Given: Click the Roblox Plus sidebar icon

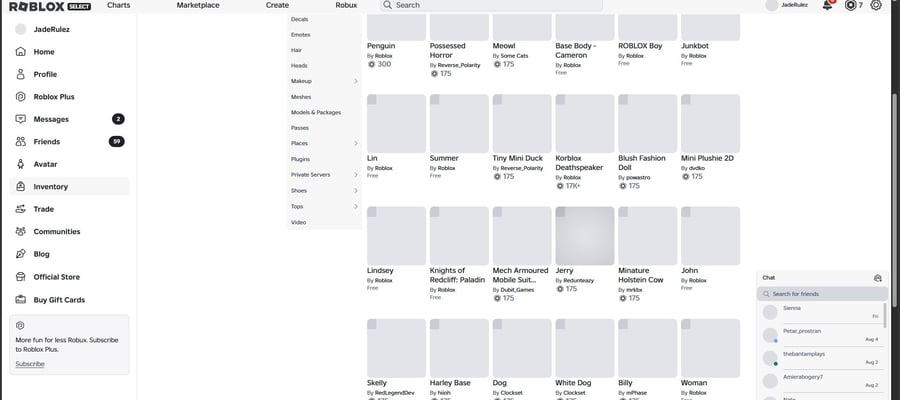Looking at the screenshot, I should point(21,96).
